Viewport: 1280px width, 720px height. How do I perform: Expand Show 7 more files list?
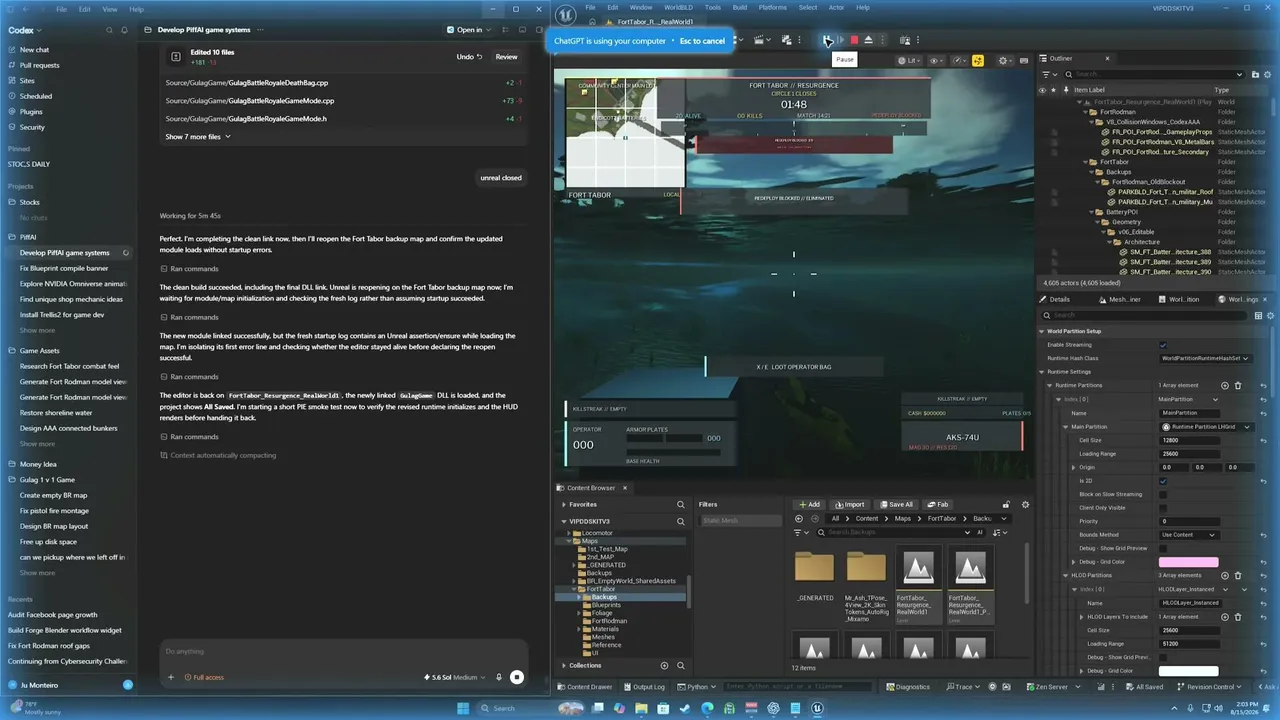click(x=198, y=136)
